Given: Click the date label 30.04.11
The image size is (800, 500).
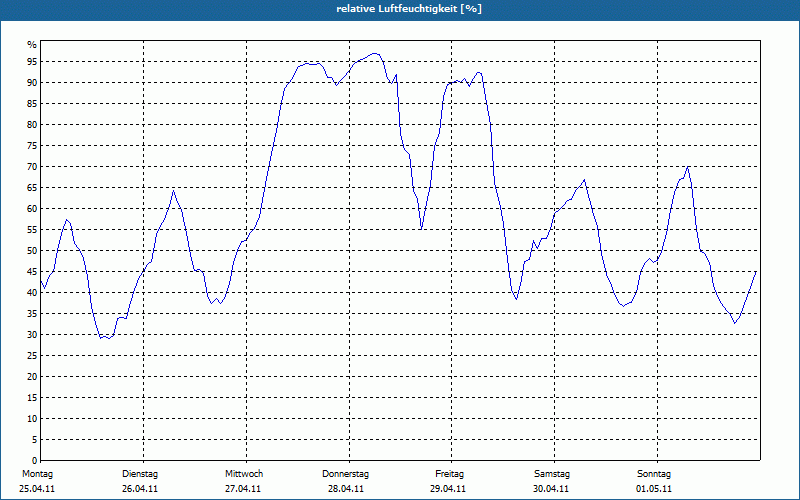Looking at the screenshot, I should (551, 489).
